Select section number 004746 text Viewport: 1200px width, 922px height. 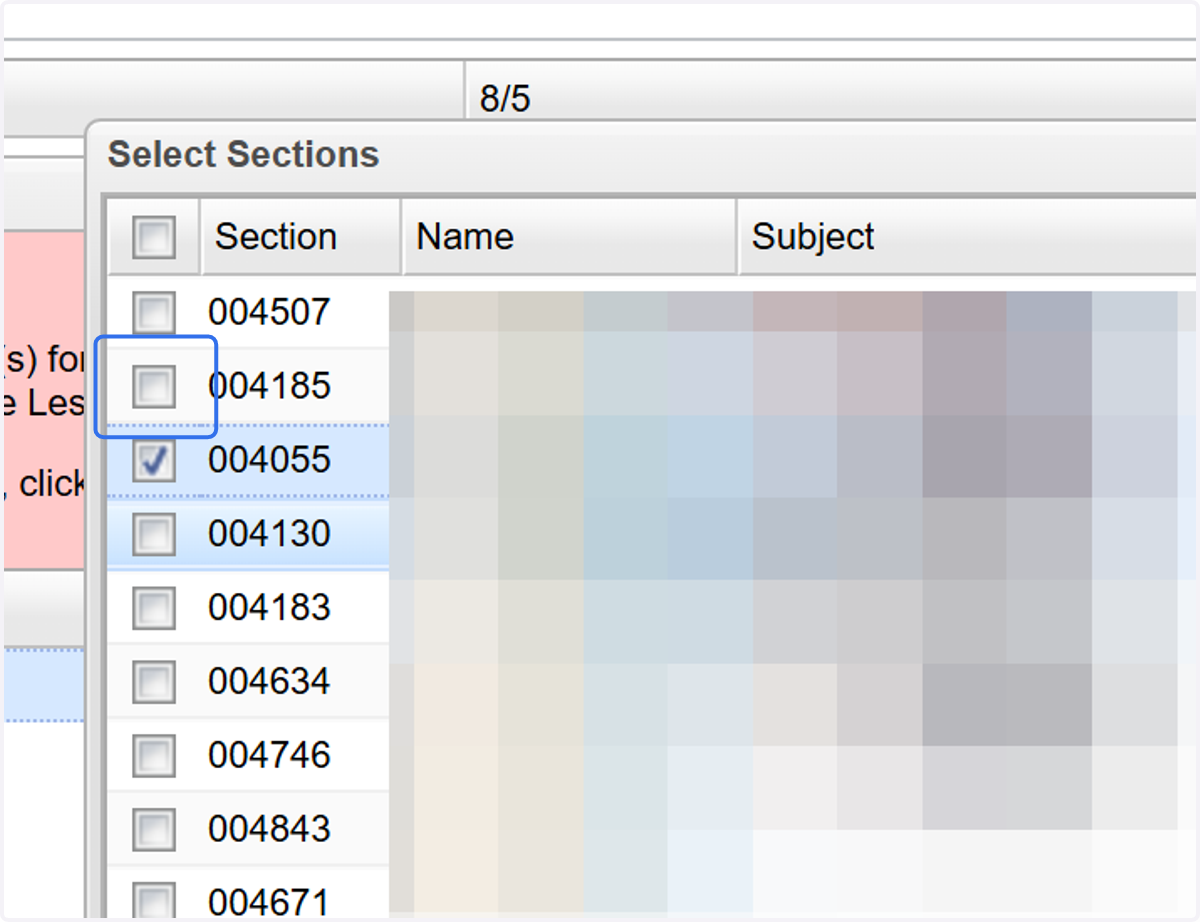pos(269,756)
